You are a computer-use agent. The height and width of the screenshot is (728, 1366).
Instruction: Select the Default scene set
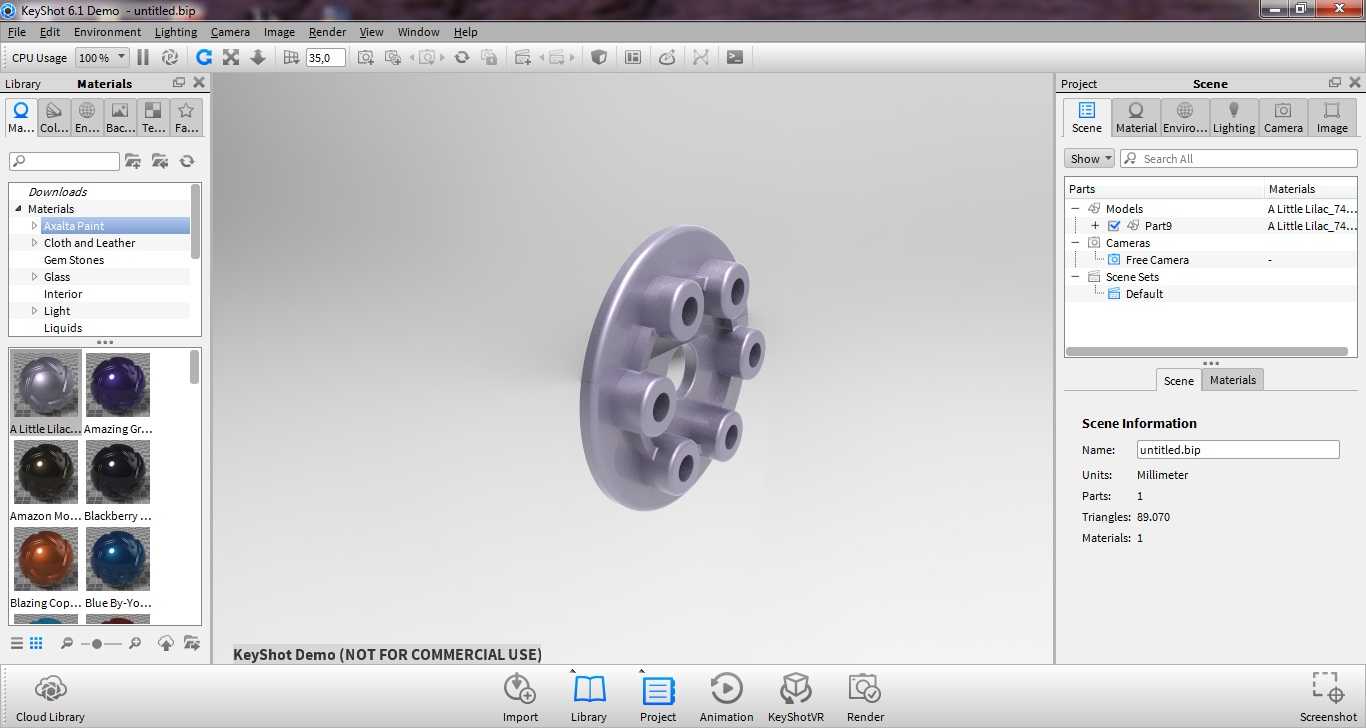point(1144,294)
